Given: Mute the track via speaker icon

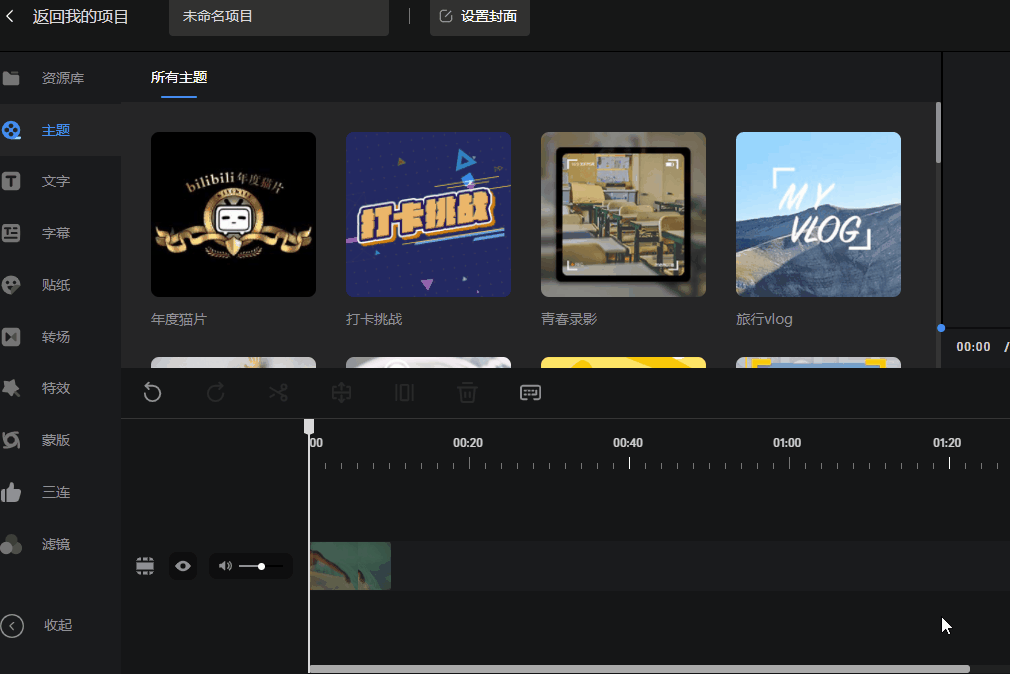Looking at the screenshot, I should point(225,566).
